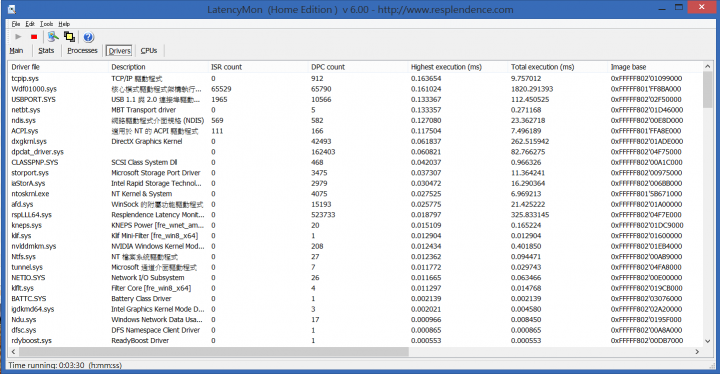The width and height of the screenshot is (720, 374).
Task: Switch to the Main tab
Action: tap(16, 51)
